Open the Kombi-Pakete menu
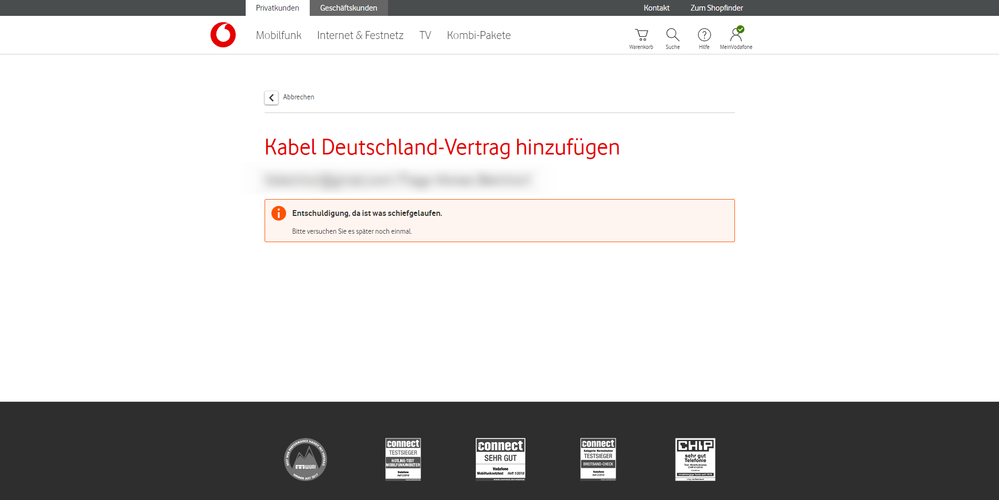Image resolution: width=999 pixels, height=500 pixels. [478, 36]
